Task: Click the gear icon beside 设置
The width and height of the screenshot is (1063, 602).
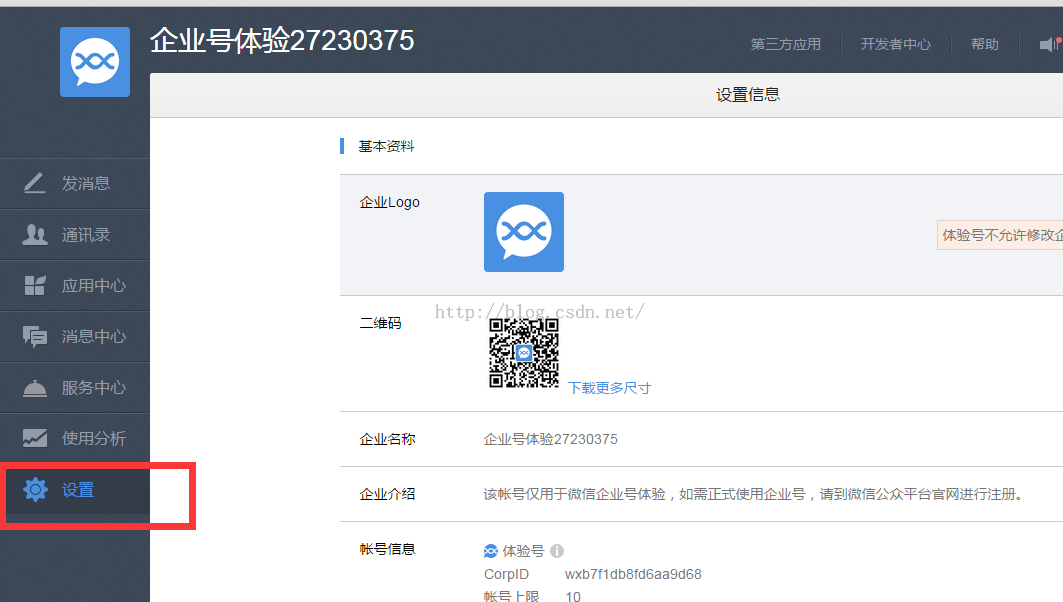Action: [x=35, y=489]
